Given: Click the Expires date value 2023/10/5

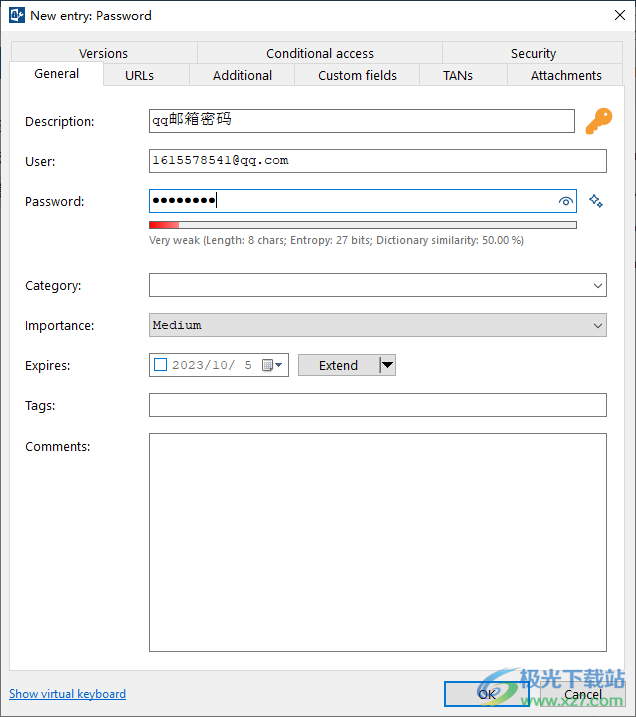Looking at the screenshot, I should click(x=212, y=365).
